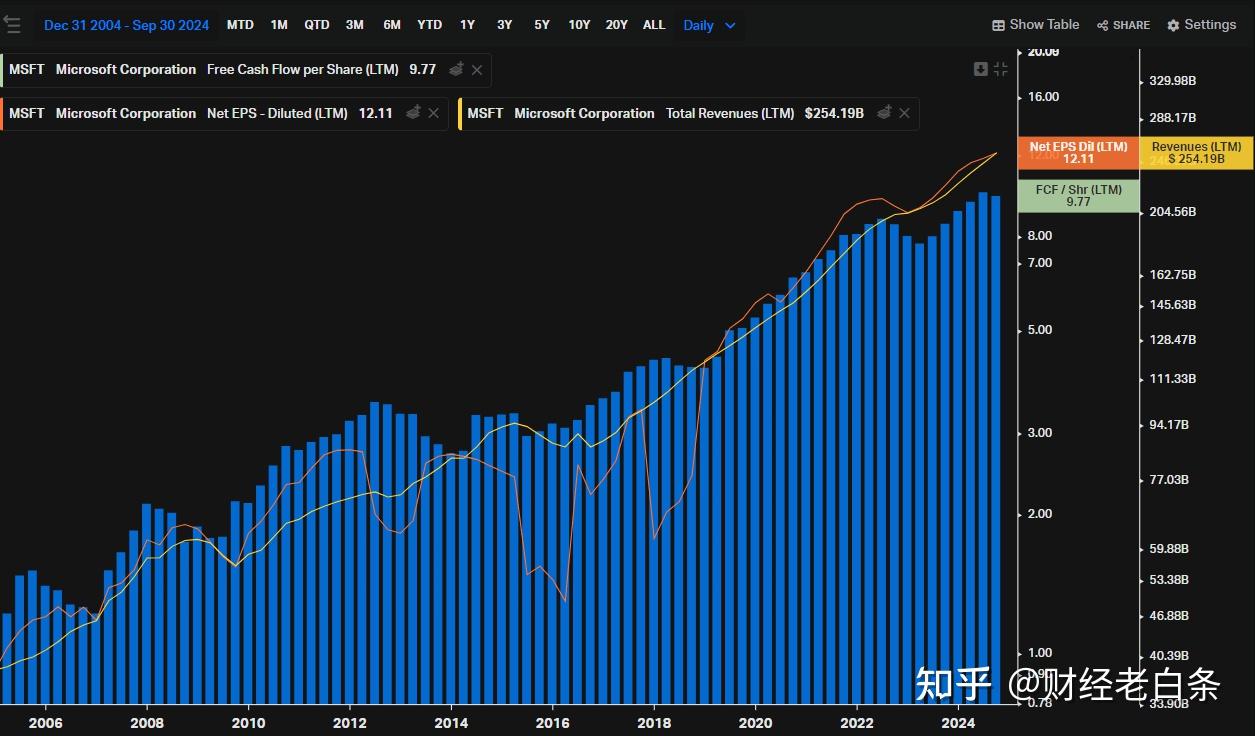
Task: Click style icon for Net EPS series
Action: pos(413,114)
